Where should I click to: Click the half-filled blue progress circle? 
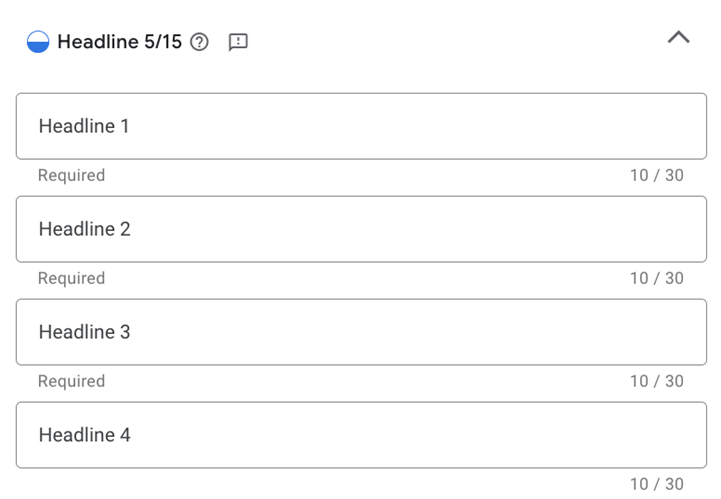(x=38, y=42)
